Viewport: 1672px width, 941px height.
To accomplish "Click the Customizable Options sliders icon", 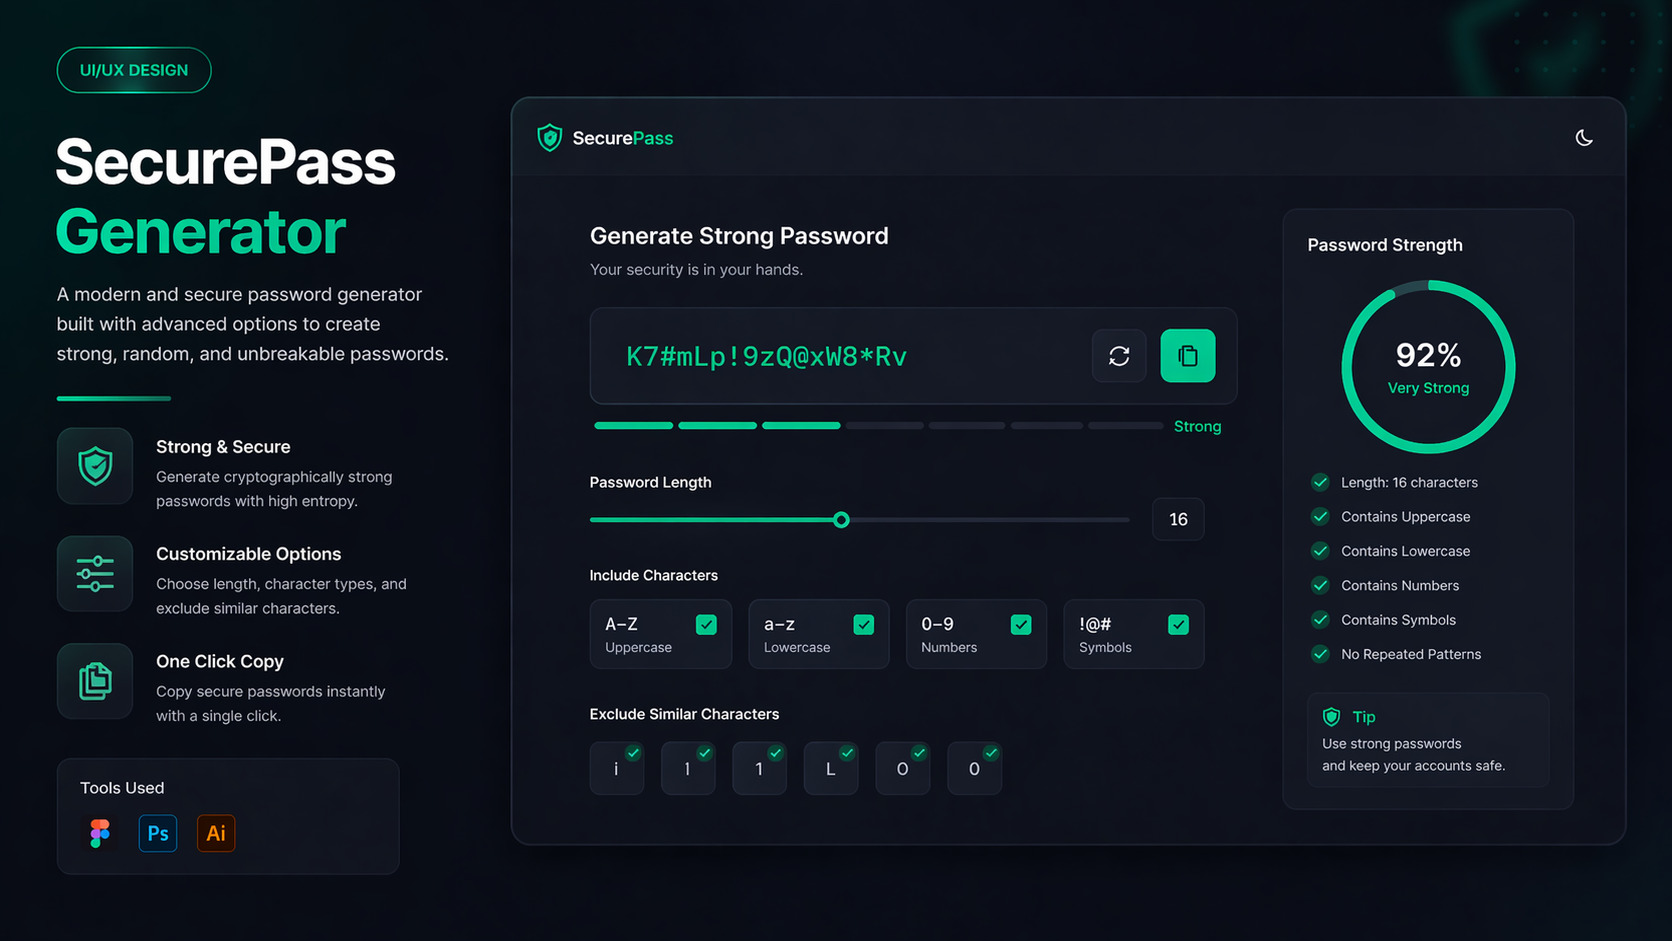I will [94, 573].
